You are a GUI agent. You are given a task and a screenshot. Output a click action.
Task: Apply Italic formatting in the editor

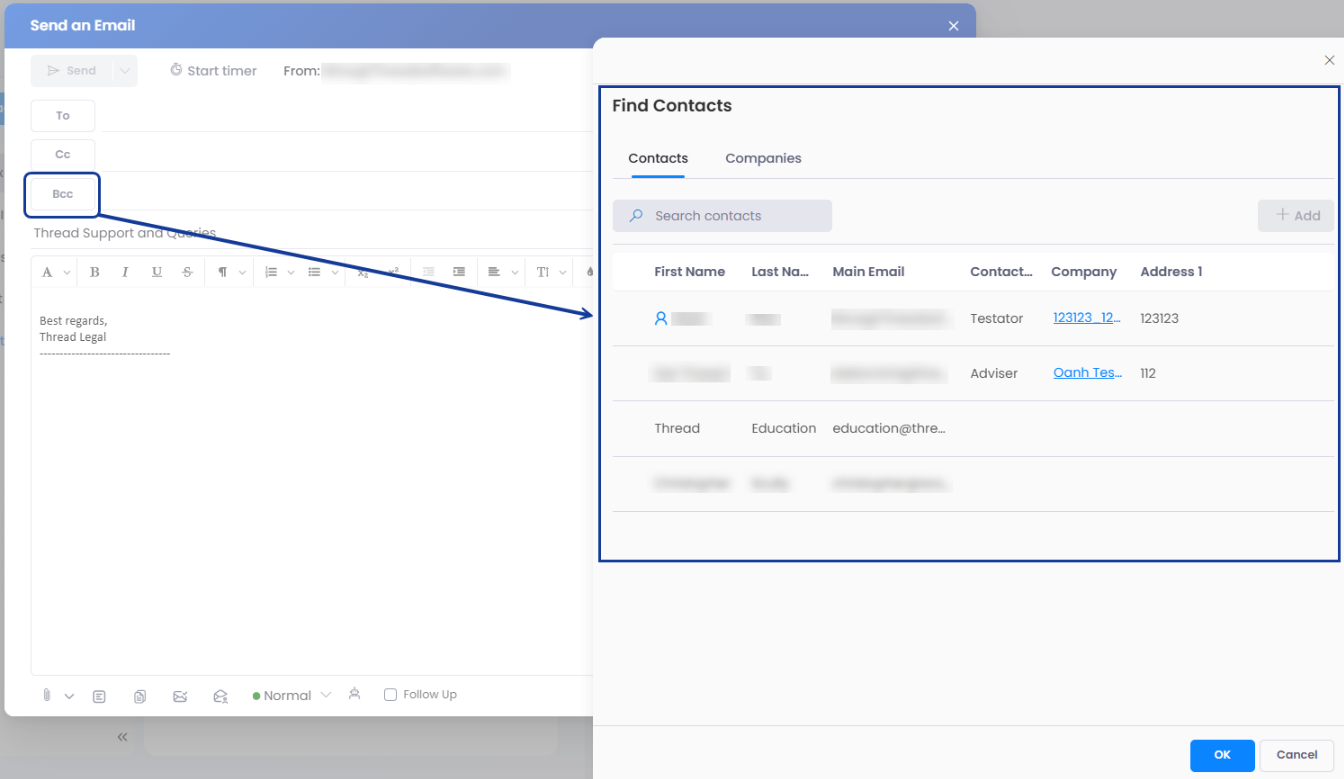(125, 272)
